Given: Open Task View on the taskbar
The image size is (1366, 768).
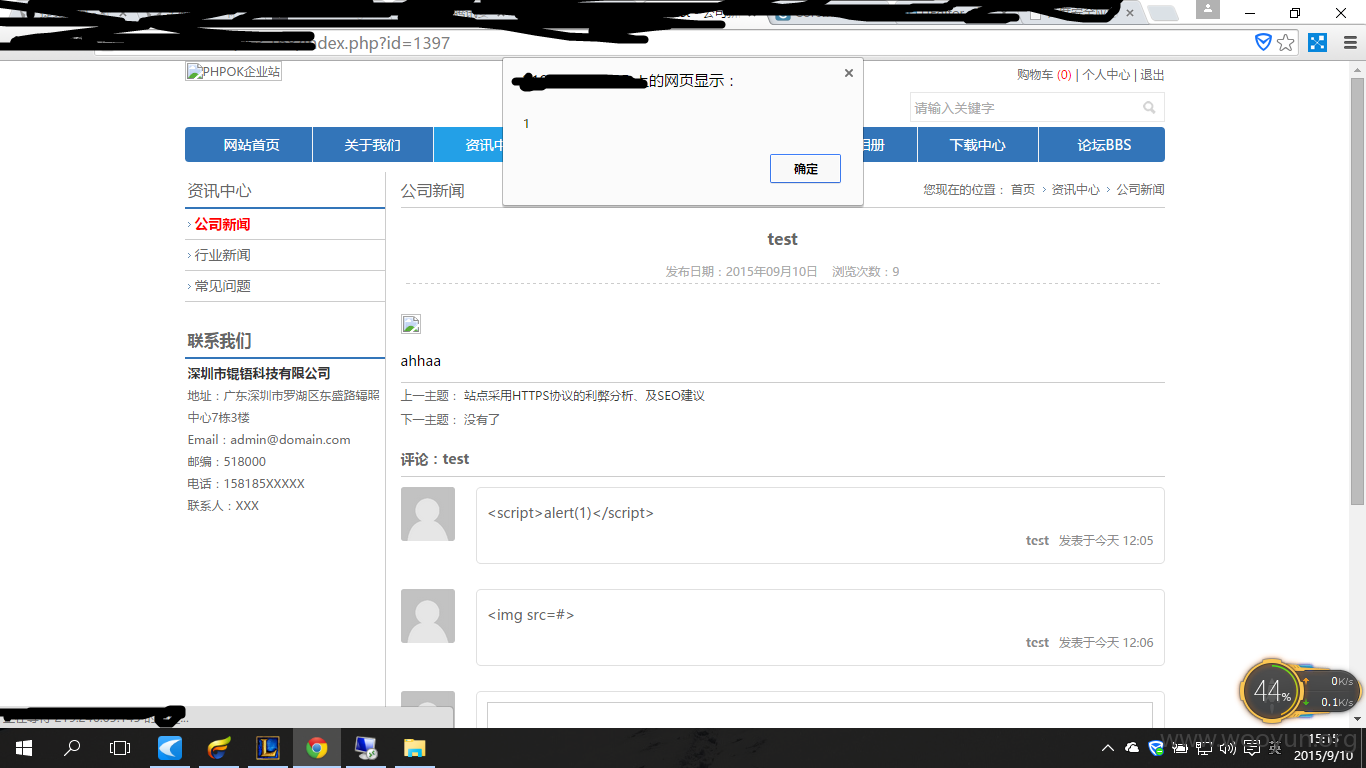Looking at the screenshot, I should coord(120,748).
